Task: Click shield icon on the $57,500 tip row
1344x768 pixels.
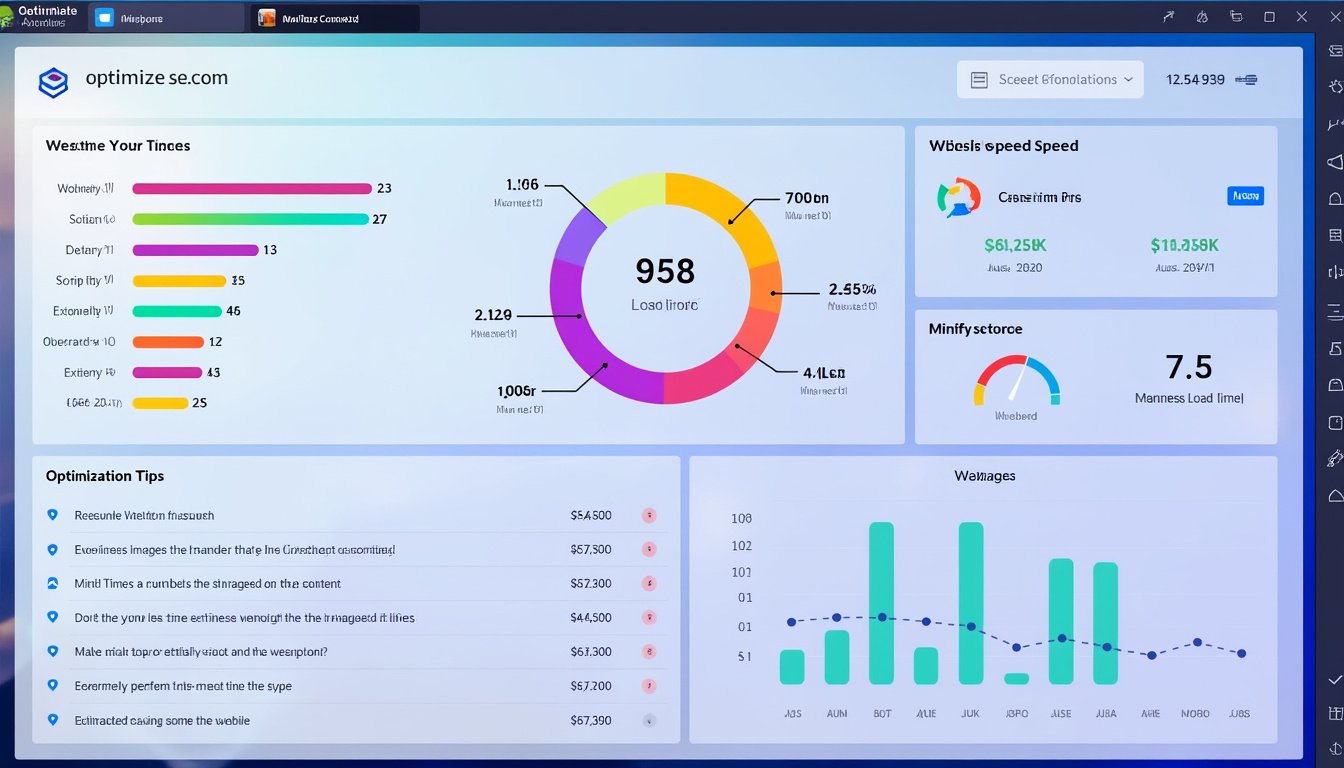Action: pyautogui.click(x=53, y=549)
